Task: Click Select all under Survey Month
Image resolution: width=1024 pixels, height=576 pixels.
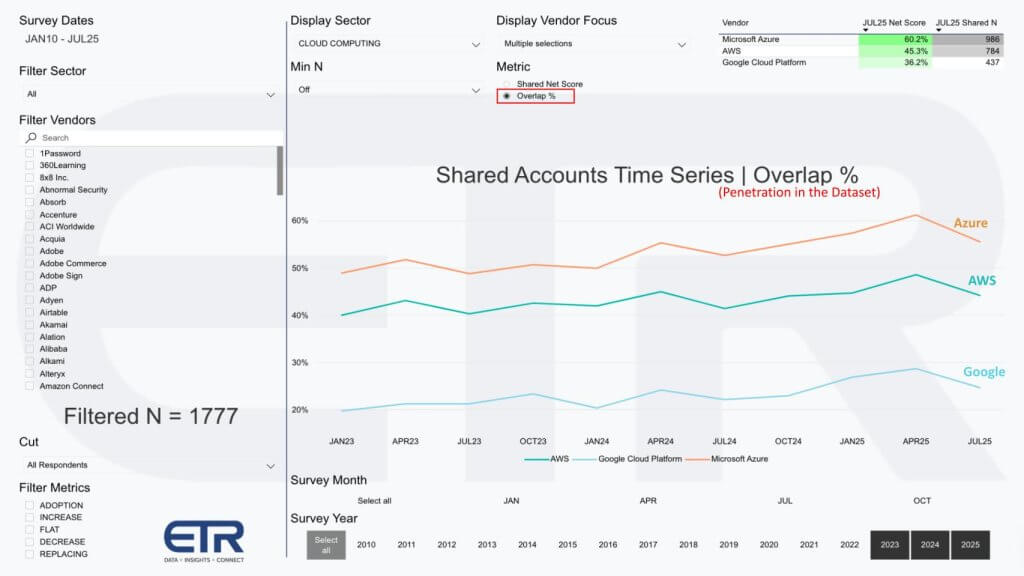Action: pos(374,501)
